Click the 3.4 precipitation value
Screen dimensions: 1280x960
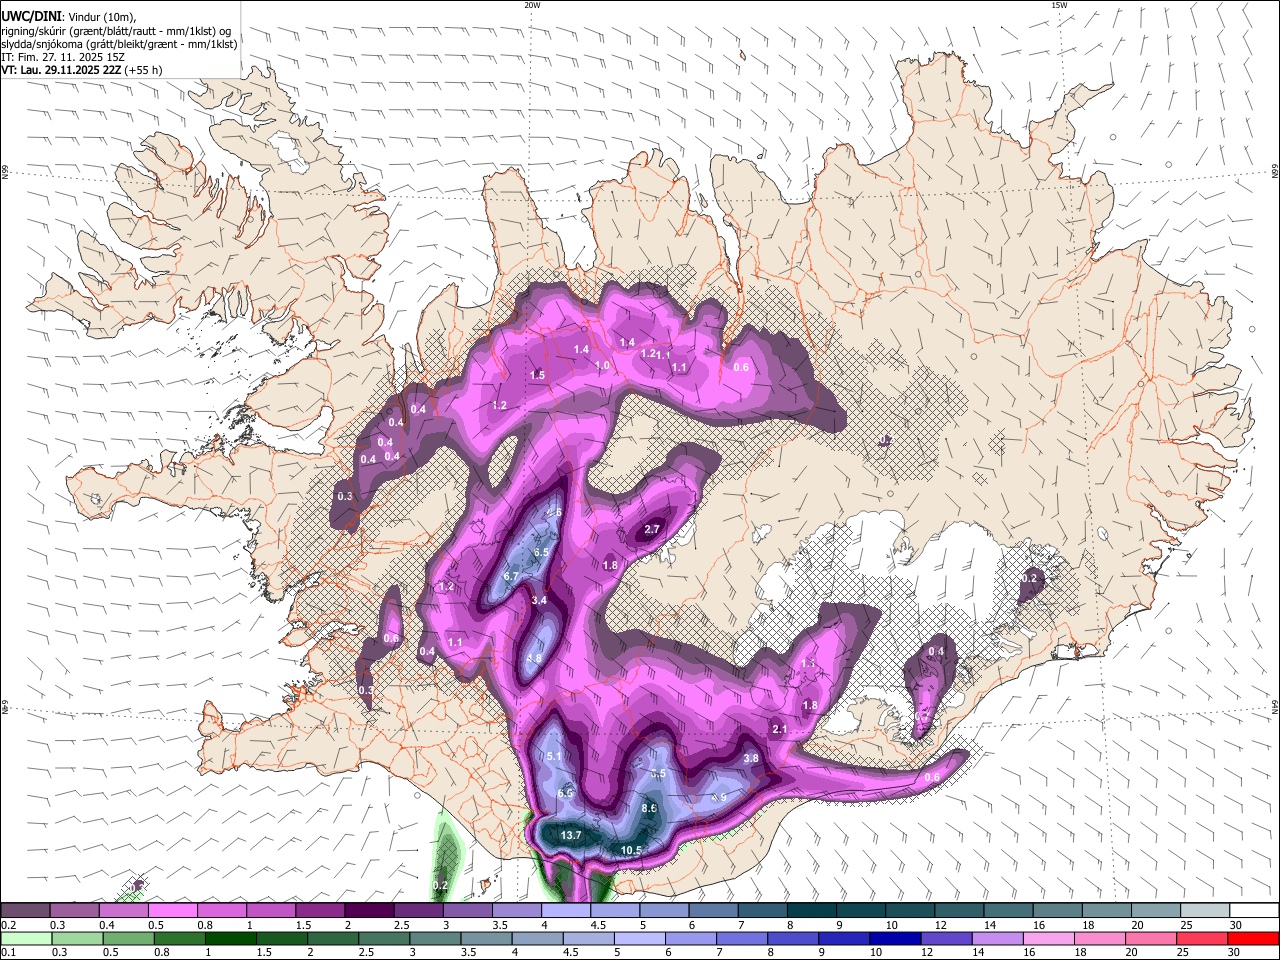tap(539, 600)
